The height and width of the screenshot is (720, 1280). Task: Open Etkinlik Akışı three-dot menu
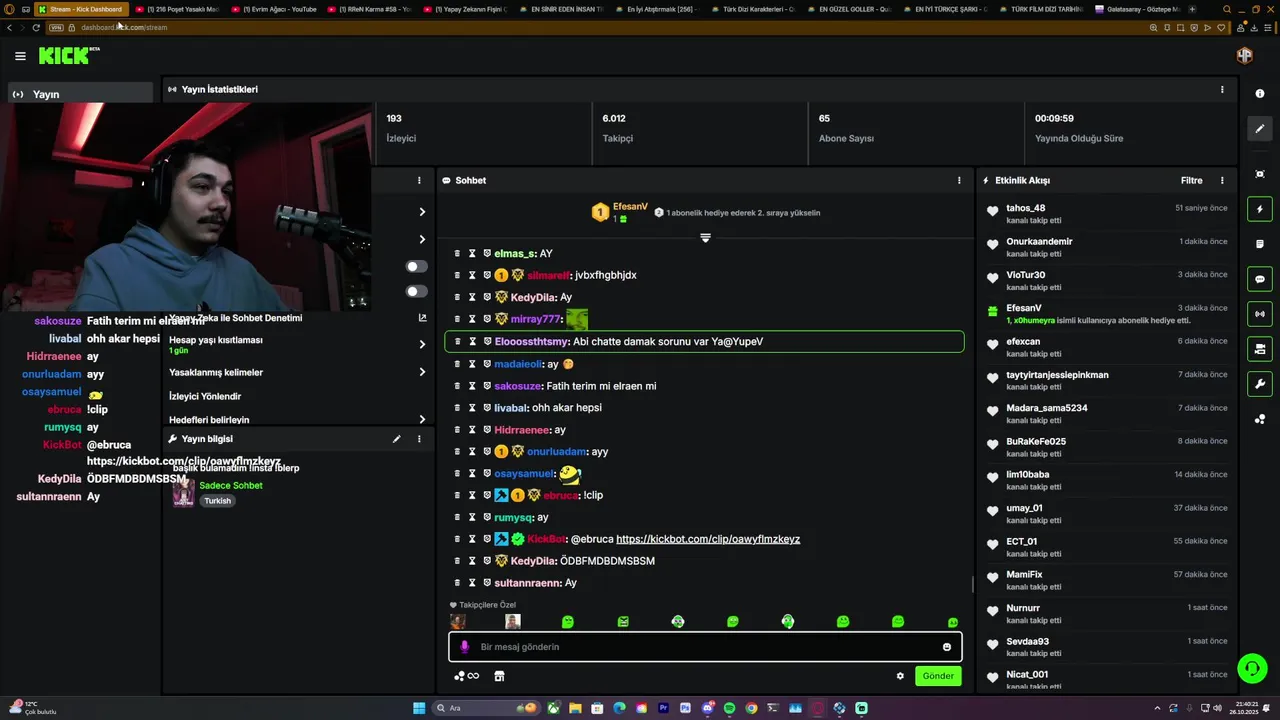point(1222,181)
